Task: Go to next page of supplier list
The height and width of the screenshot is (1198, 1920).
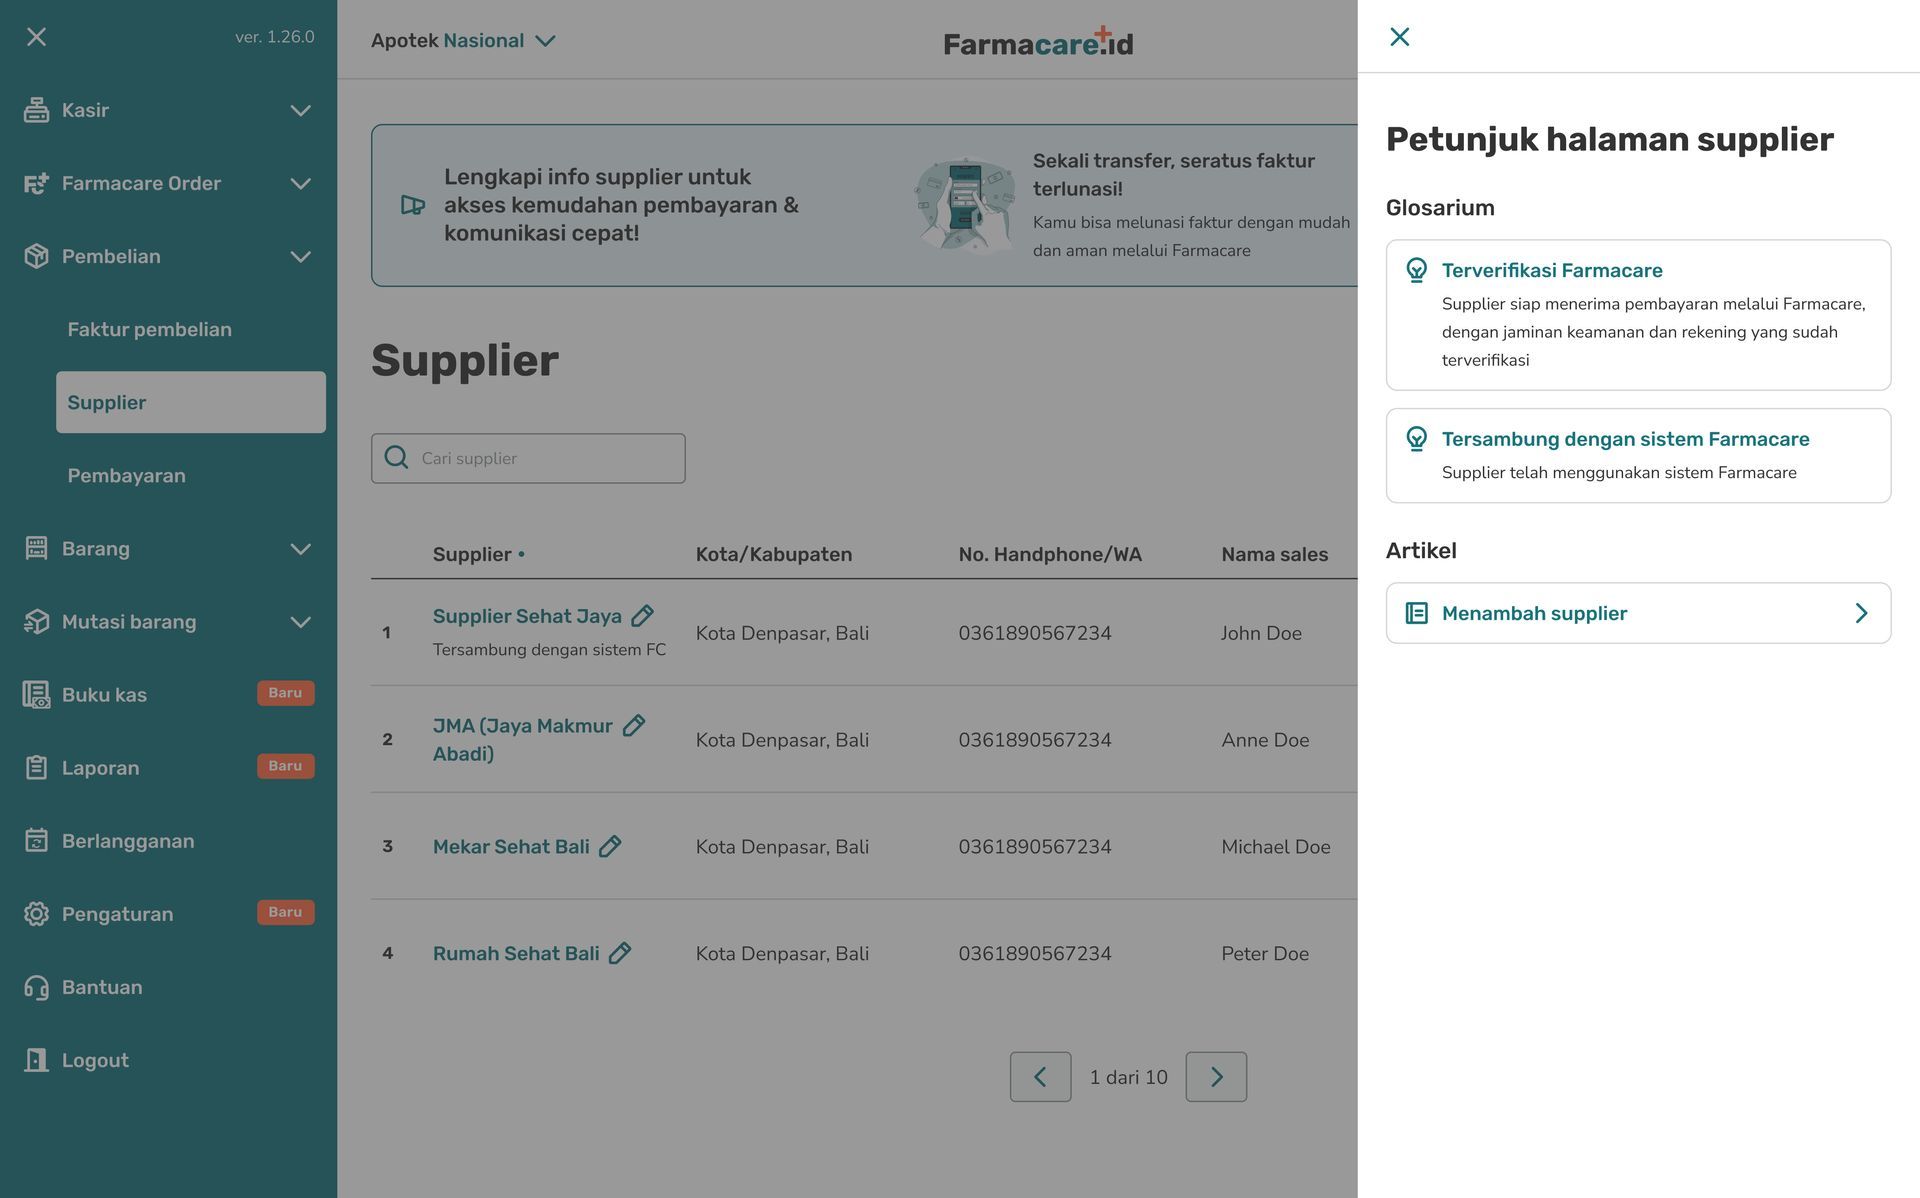Action: (x=1216, y=1077)
